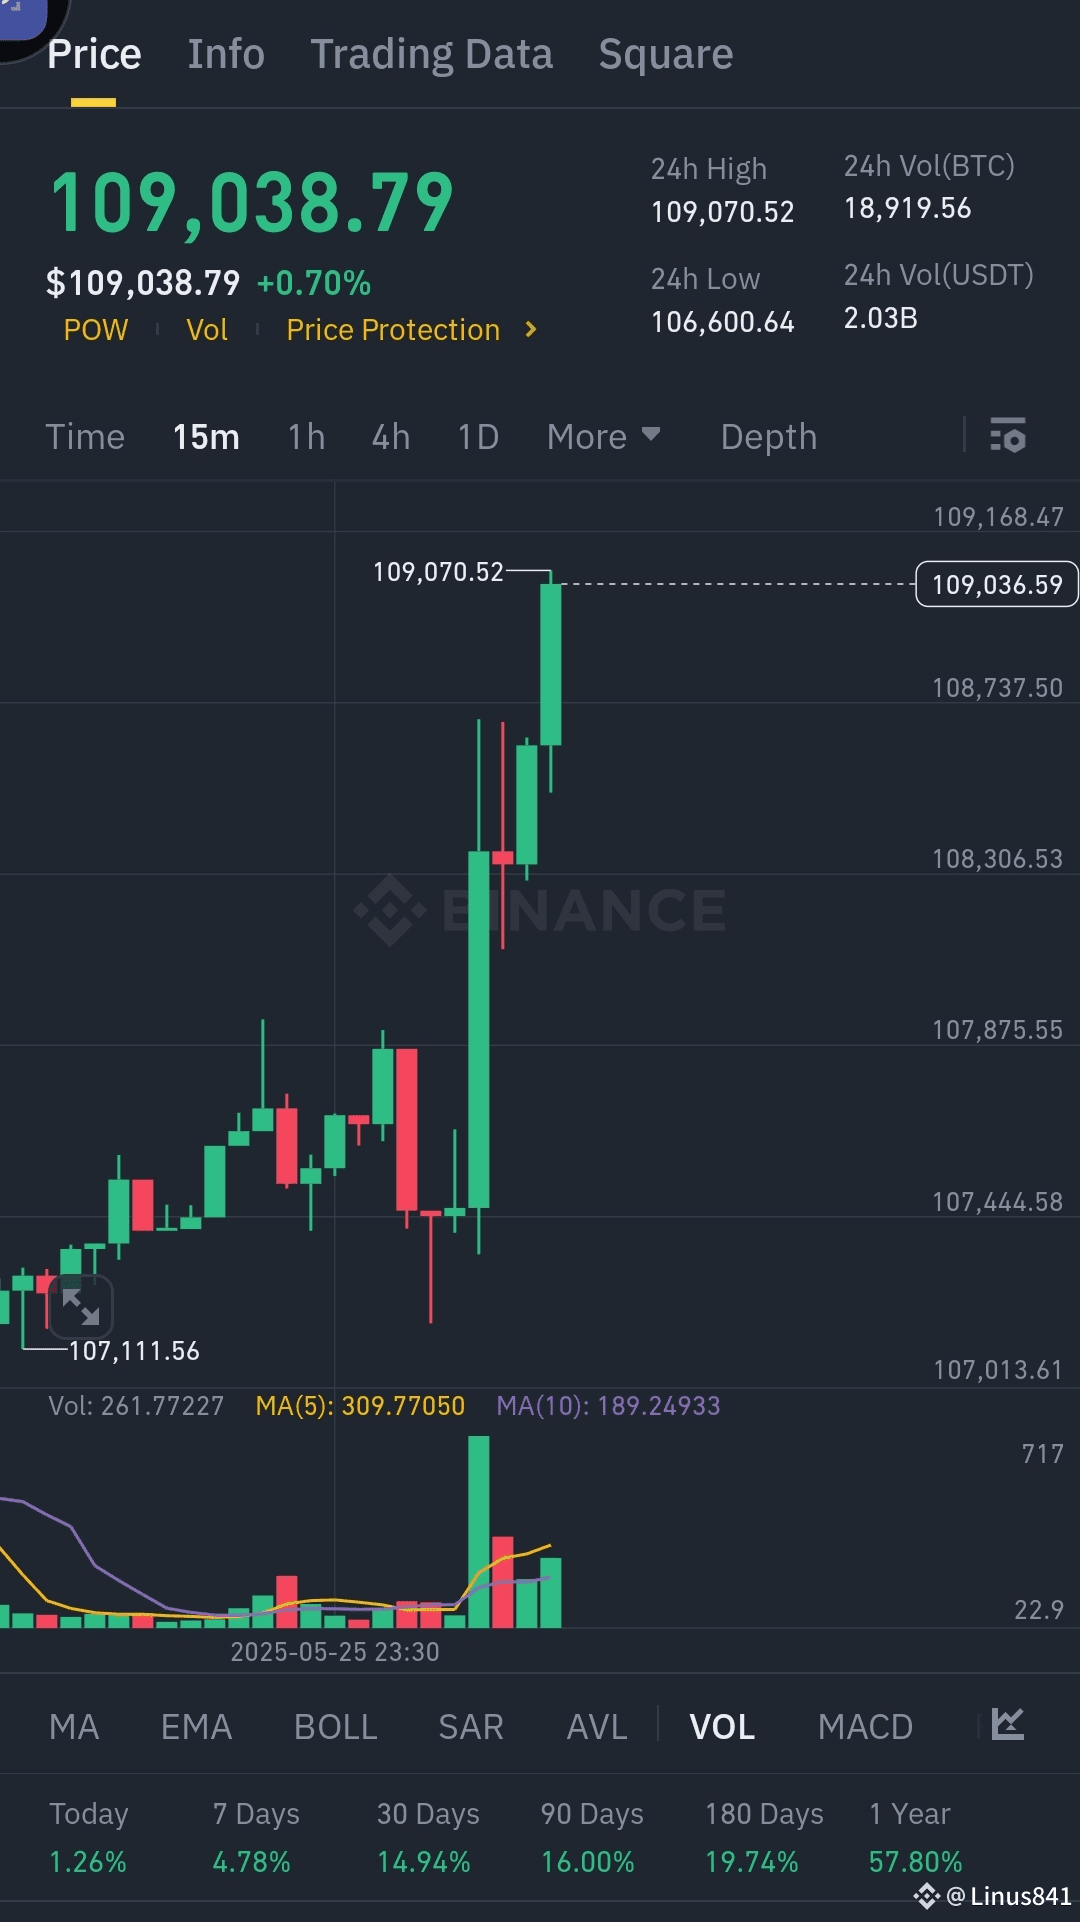Select the EMA indicator
The image size is (1080, 1922).
[196, 1727]
